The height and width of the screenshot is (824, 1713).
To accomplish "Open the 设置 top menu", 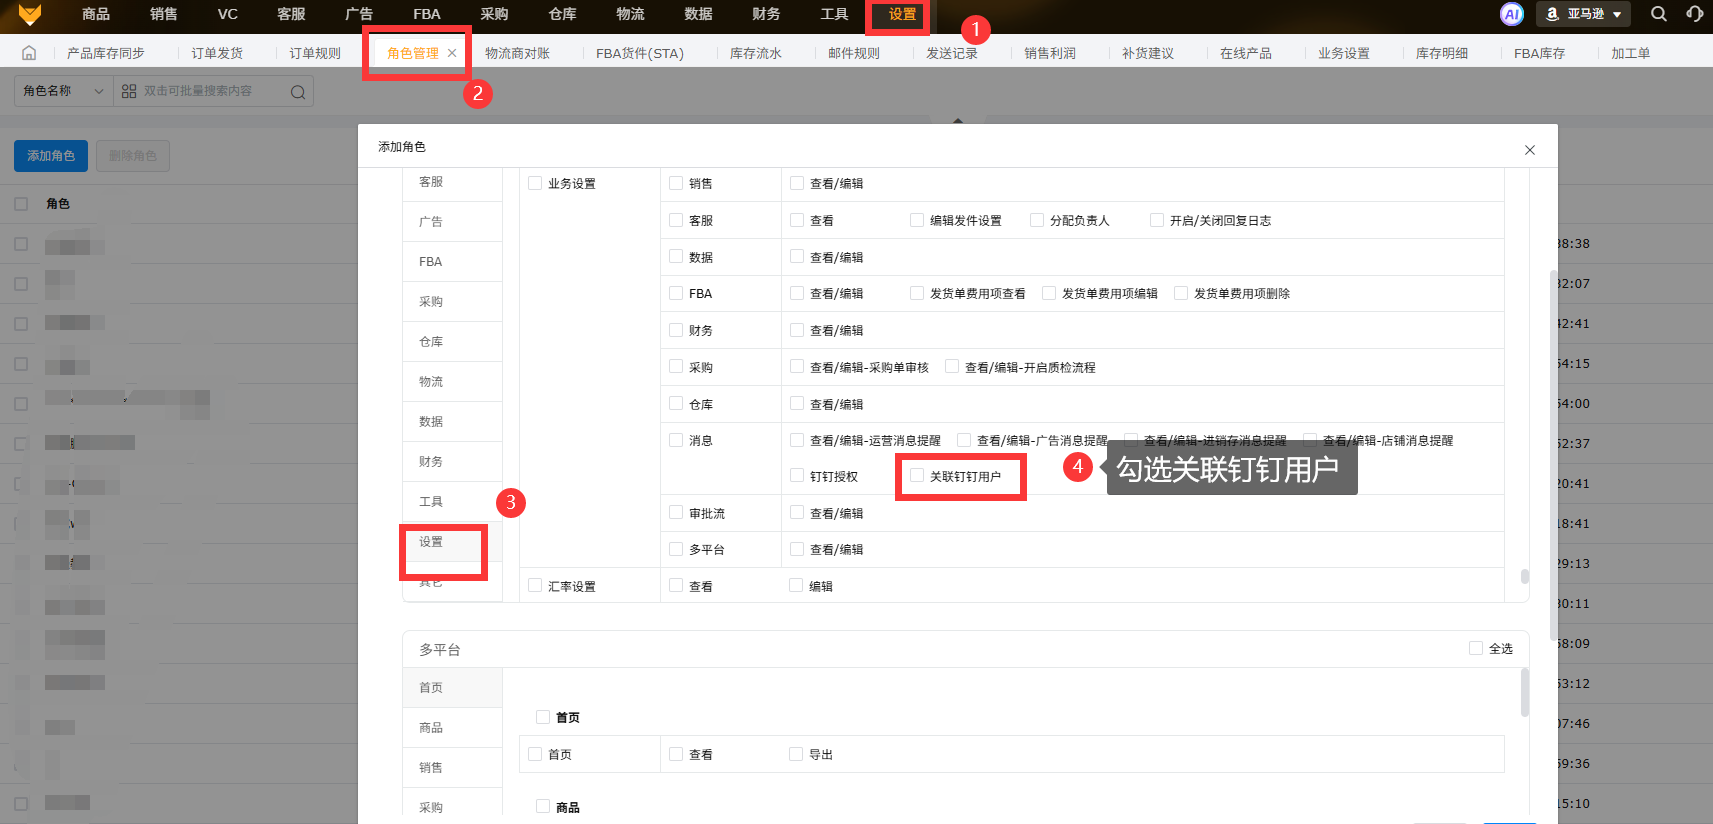I will pos(902,14).
